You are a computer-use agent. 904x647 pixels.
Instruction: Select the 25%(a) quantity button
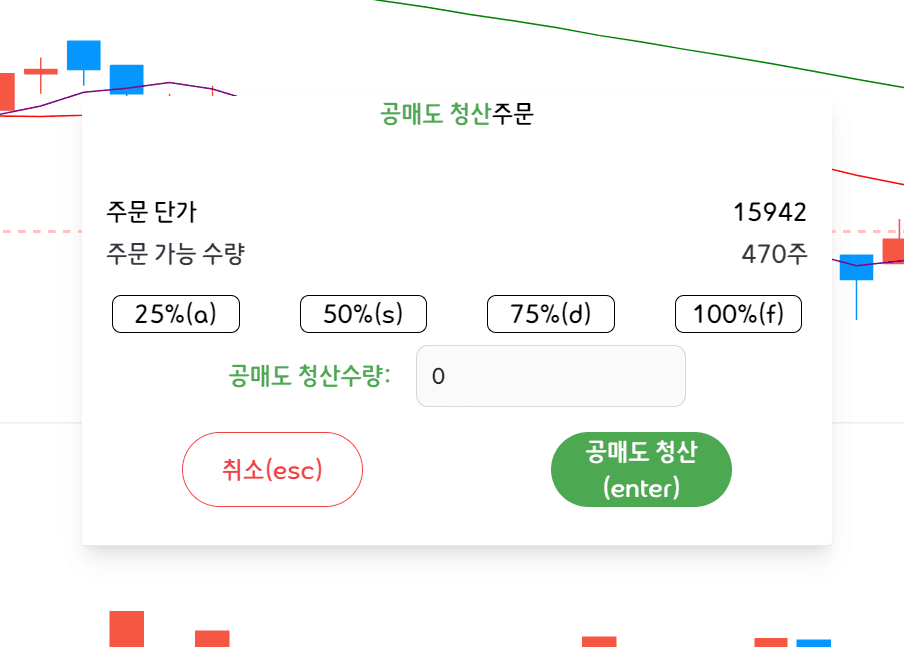click(x=176, y=314)
